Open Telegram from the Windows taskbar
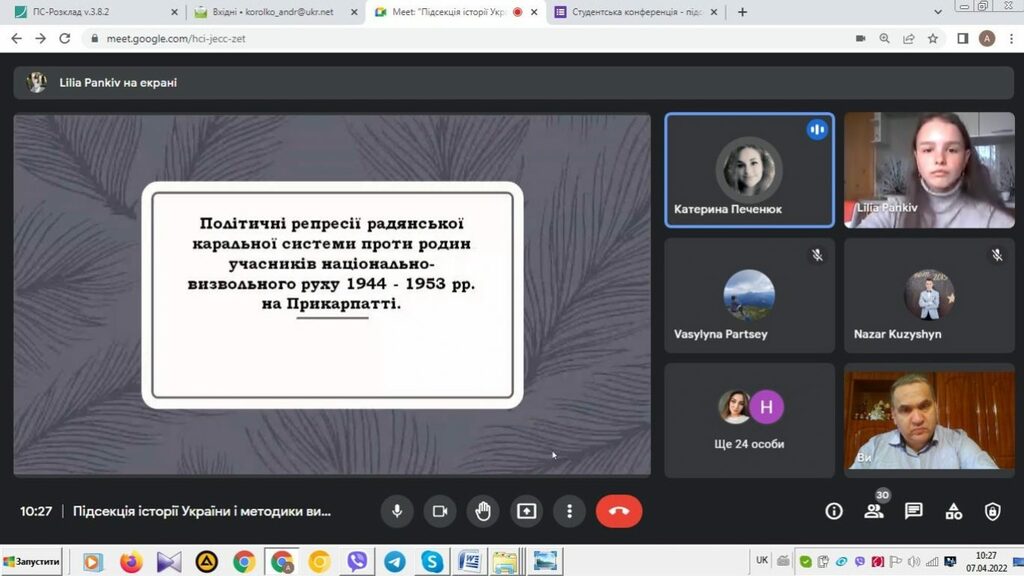This screenshot has height=576, width=1024. [x=395, y=562]
